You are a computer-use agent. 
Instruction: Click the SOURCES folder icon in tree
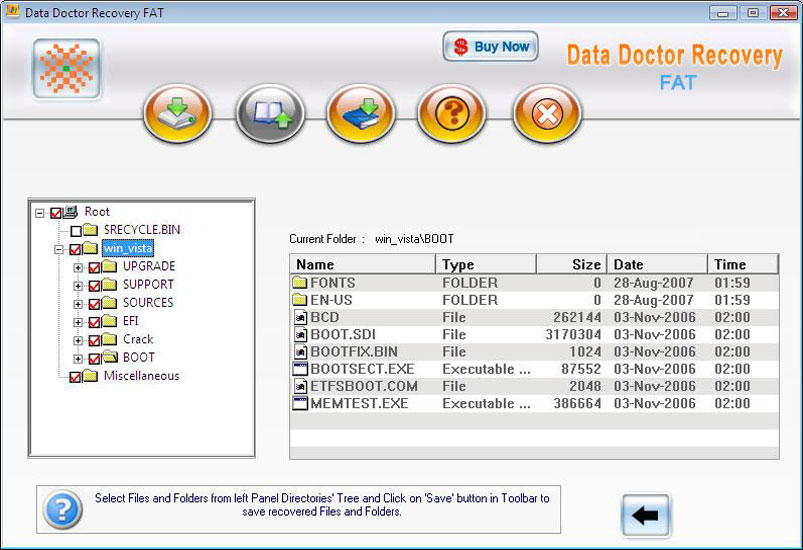coord(109,303)
